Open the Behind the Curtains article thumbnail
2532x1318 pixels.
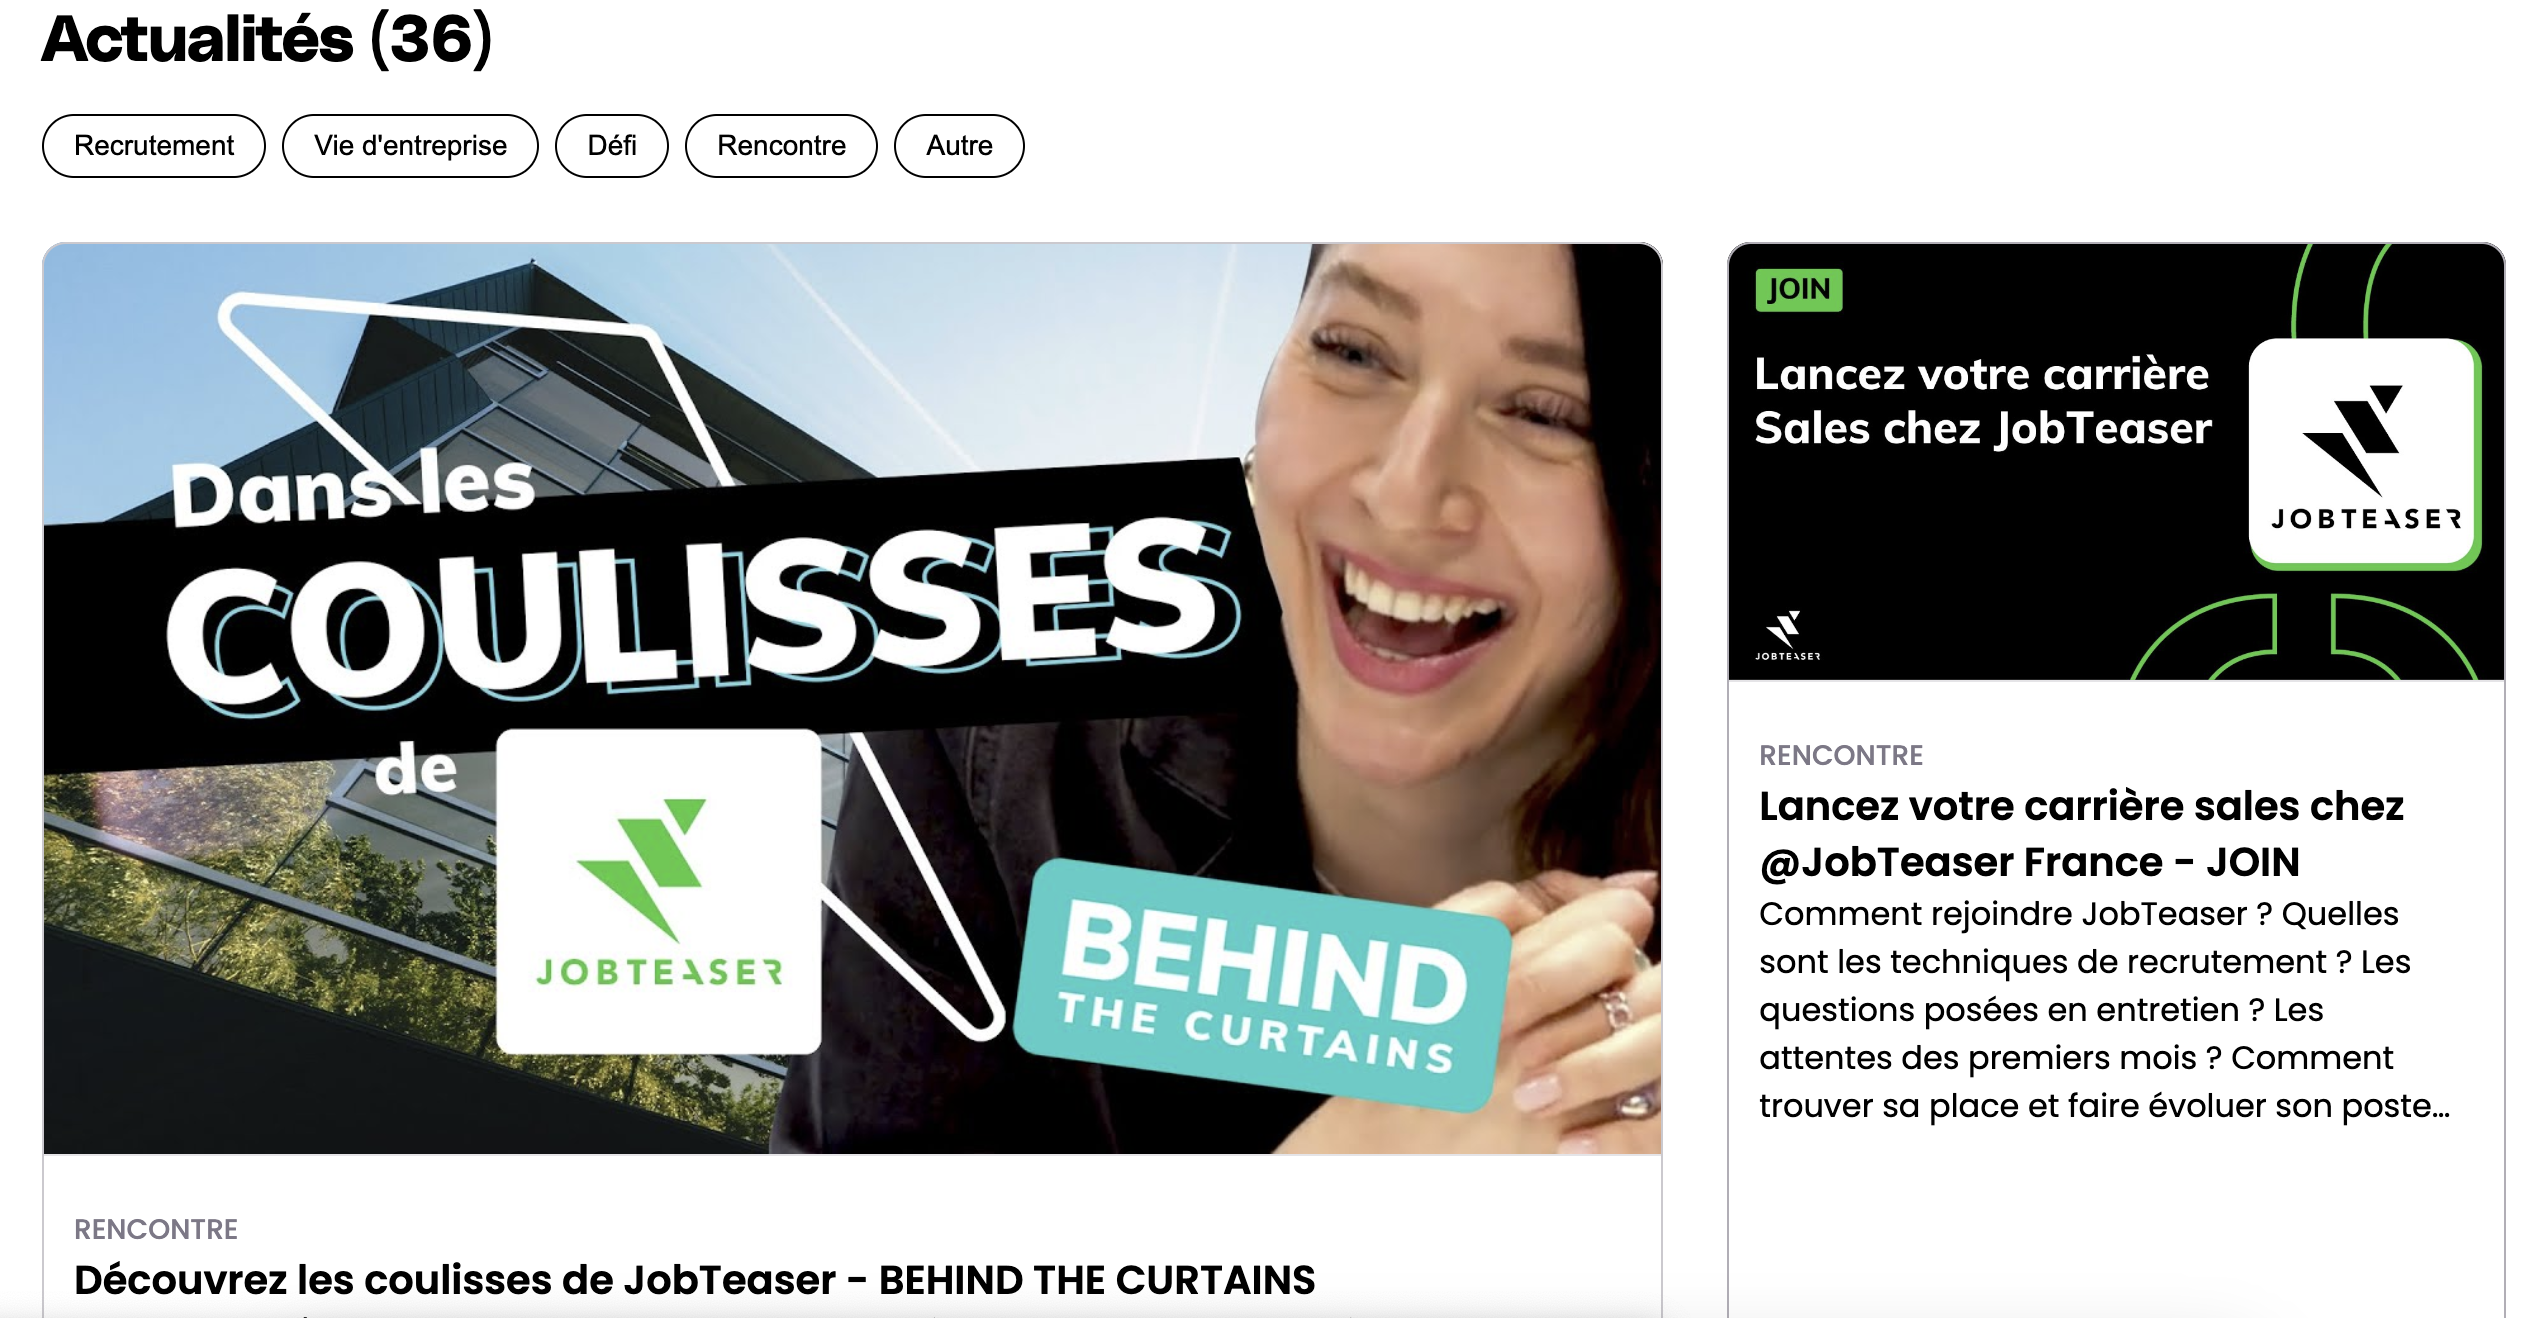coord(852,698)
